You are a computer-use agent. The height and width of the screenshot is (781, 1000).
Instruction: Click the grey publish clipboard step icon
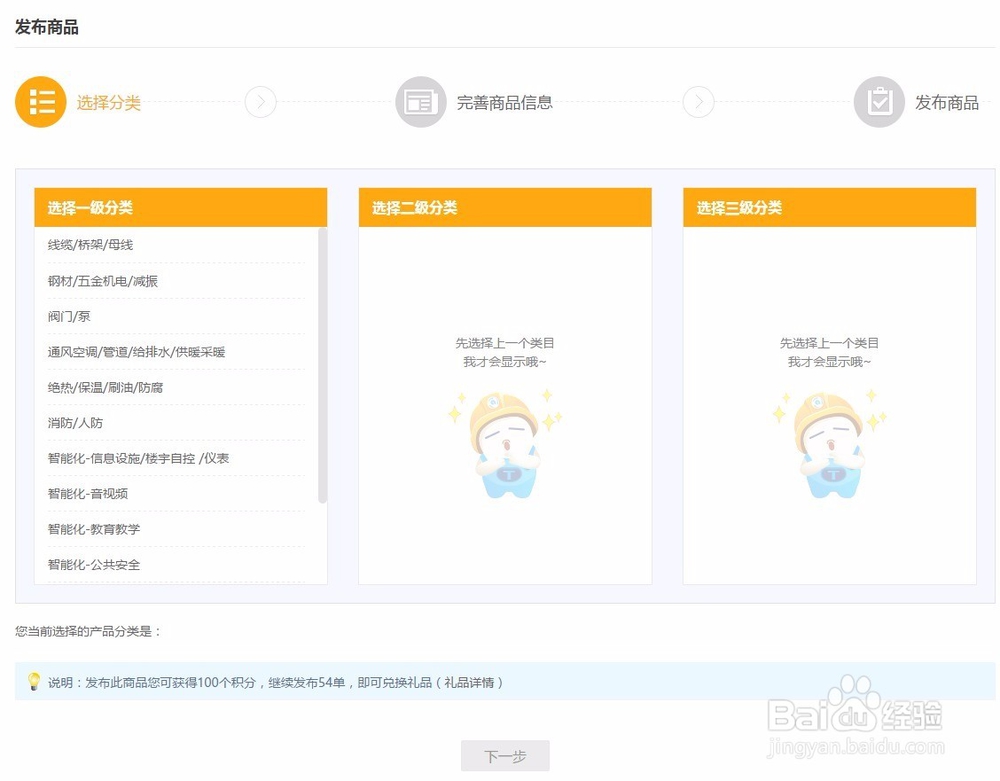[879, 102]
